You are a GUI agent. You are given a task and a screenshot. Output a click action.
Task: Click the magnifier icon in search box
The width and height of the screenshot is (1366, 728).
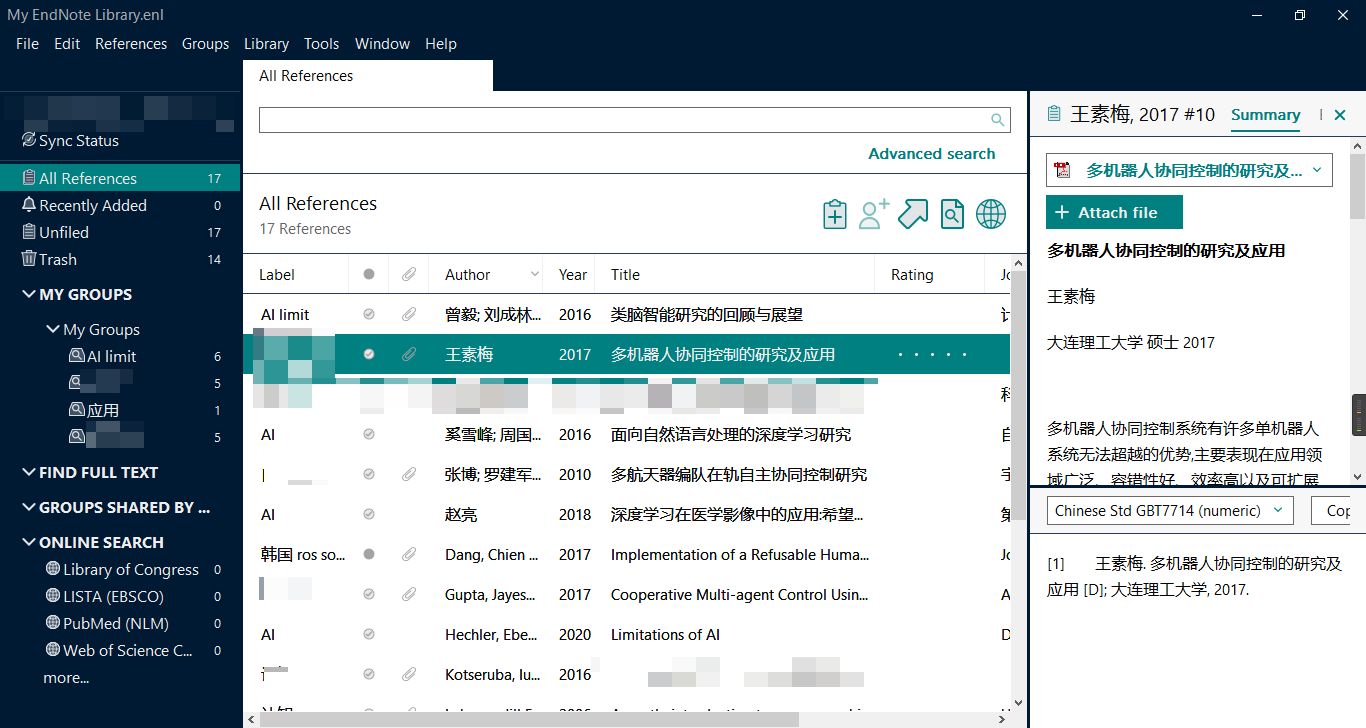click(x=997, y=120)
